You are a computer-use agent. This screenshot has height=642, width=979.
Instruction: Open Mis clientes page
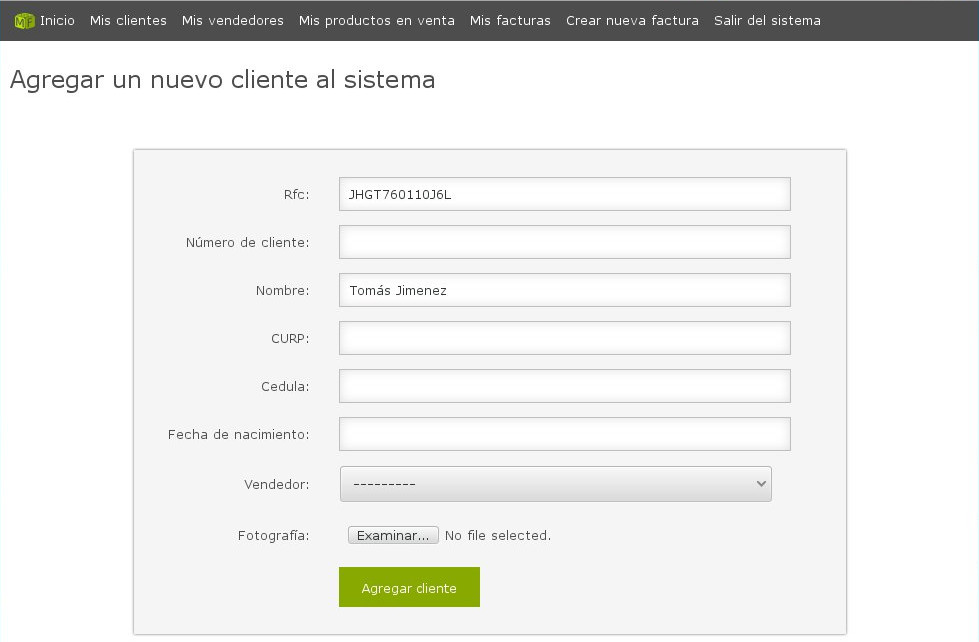pyautogui.click(x=127, y=19)
